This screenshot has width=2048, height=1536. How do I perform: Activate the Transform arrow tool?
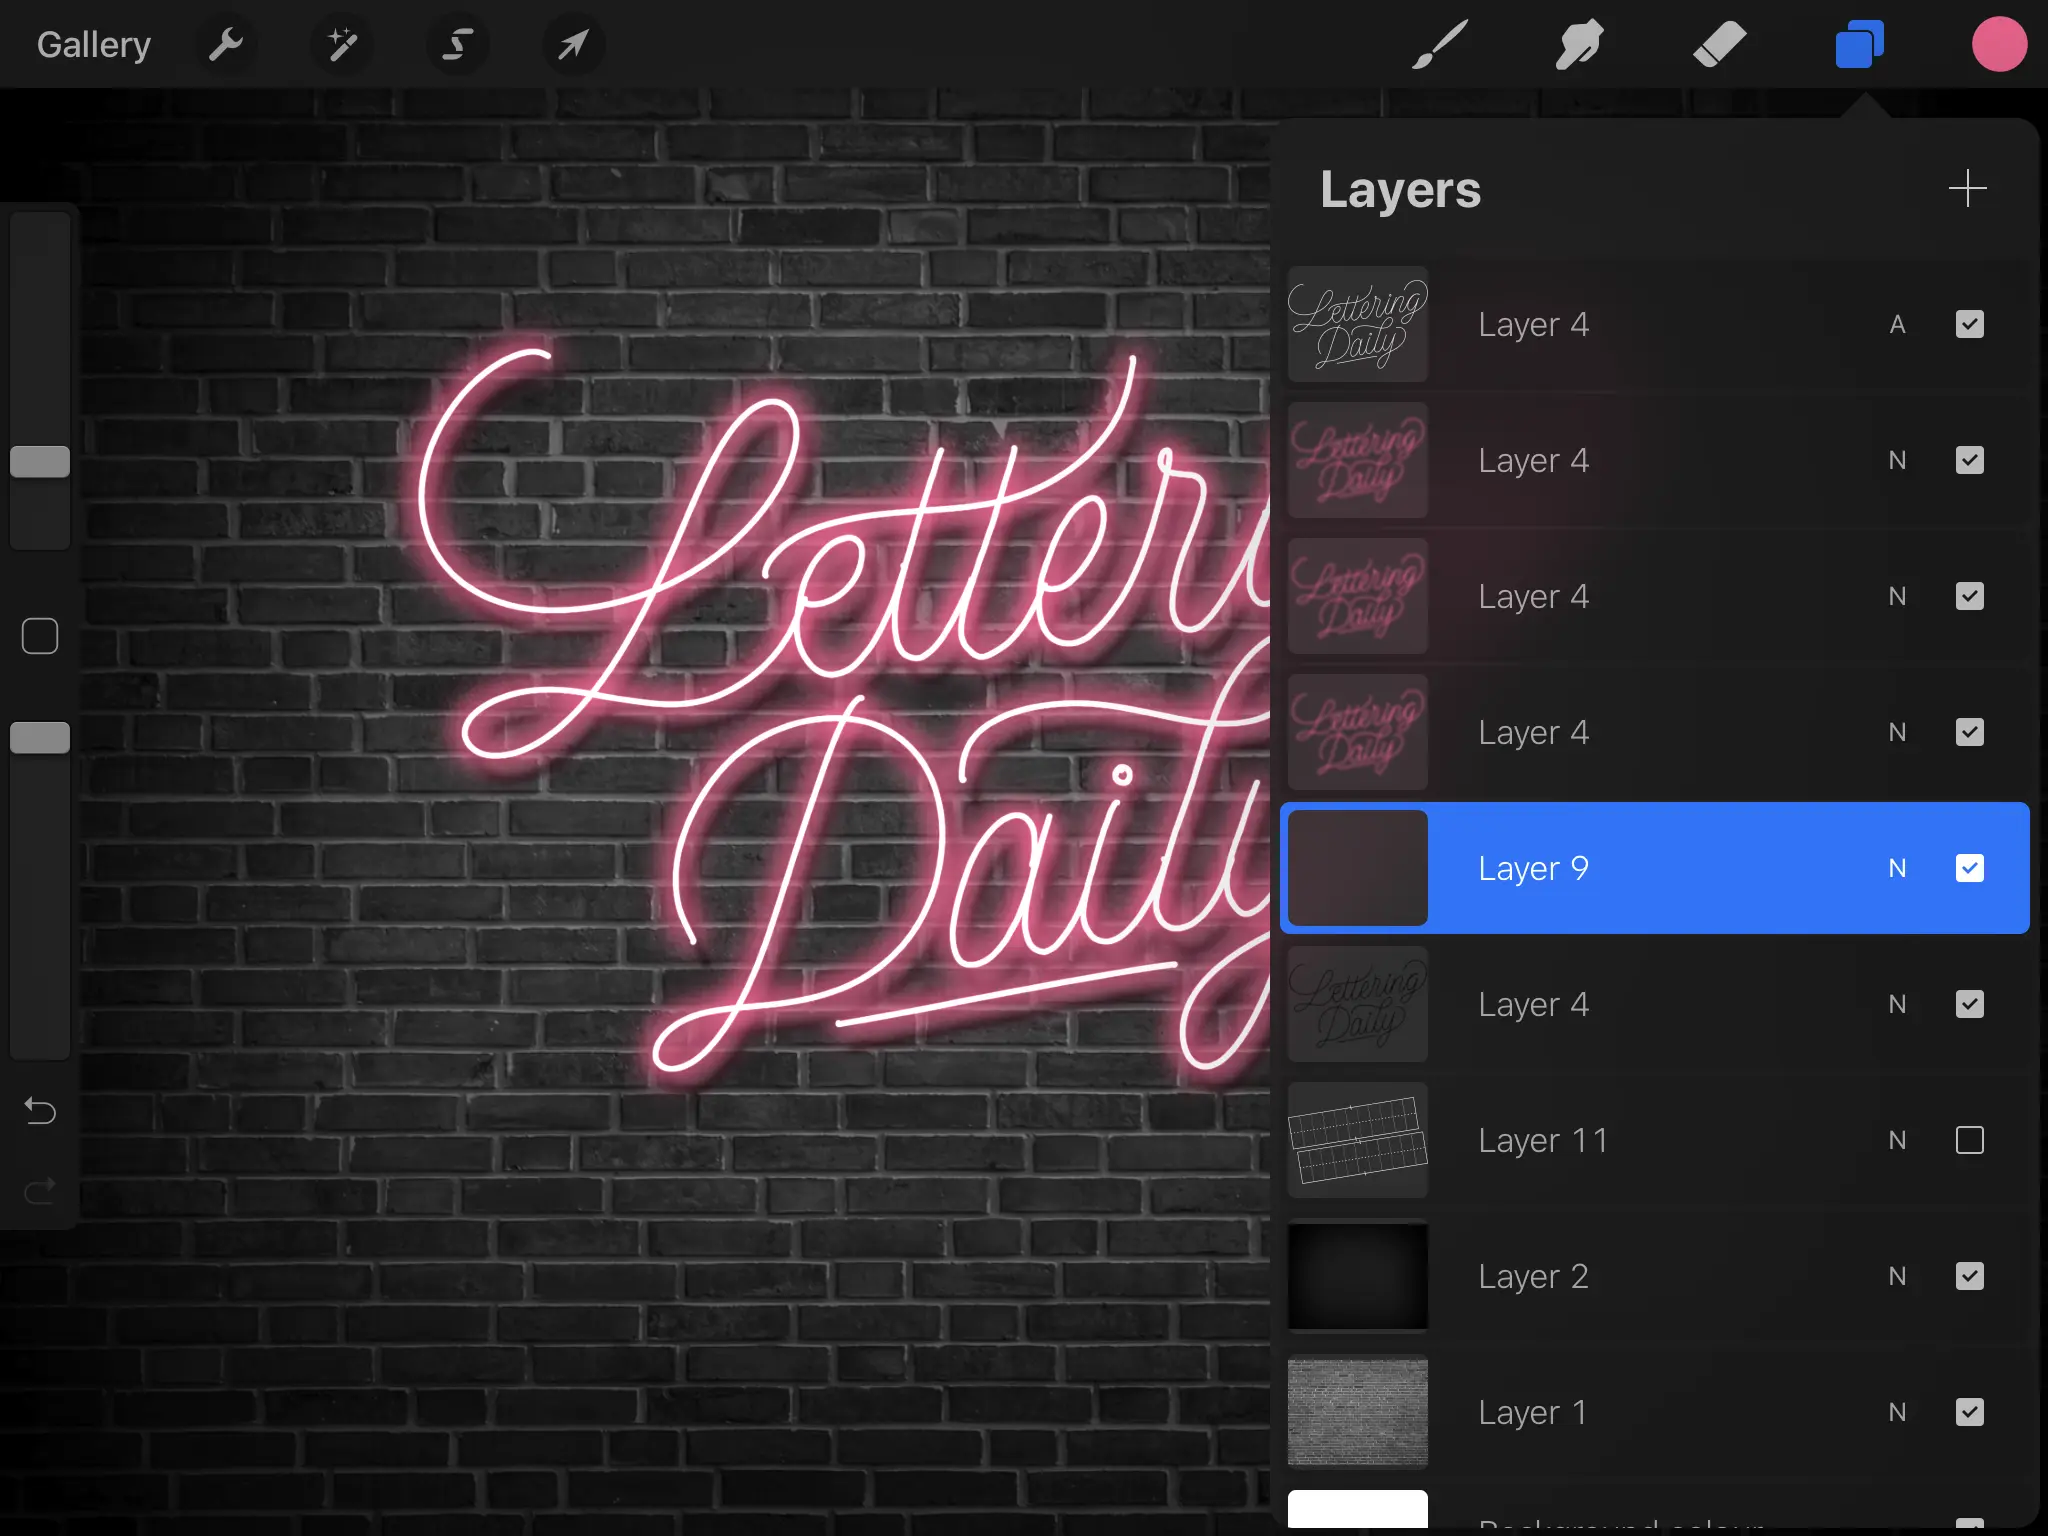(573, 44)
